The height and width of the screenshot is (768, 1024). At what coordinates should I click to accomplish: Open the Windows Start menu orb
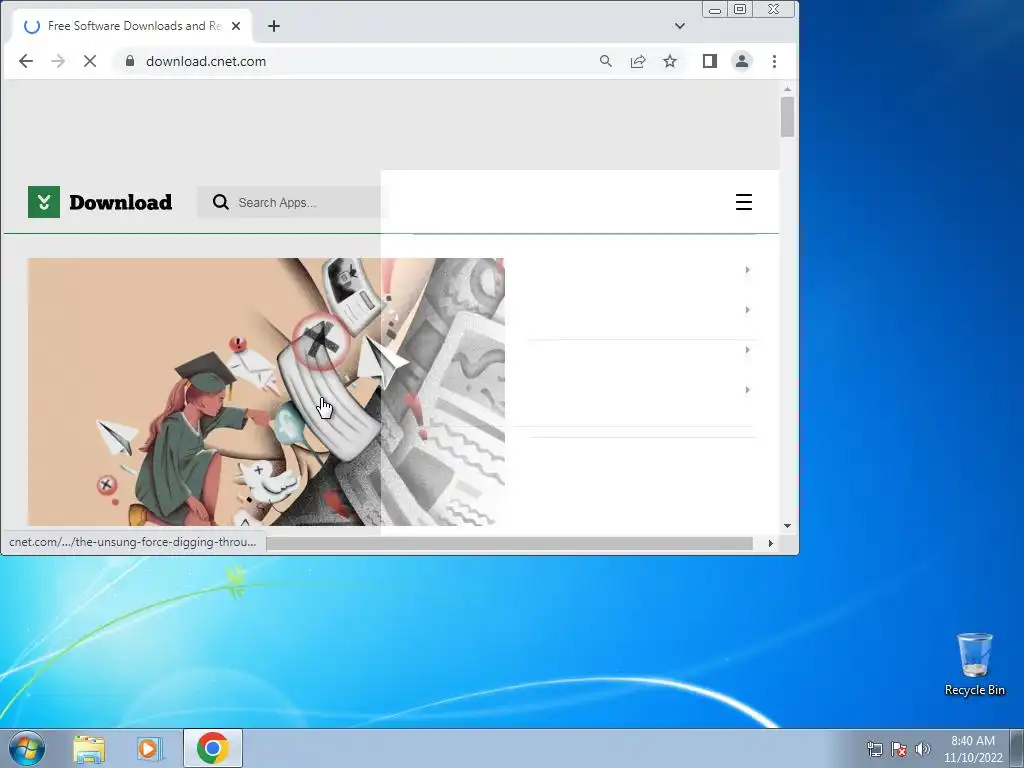[26, 748]
